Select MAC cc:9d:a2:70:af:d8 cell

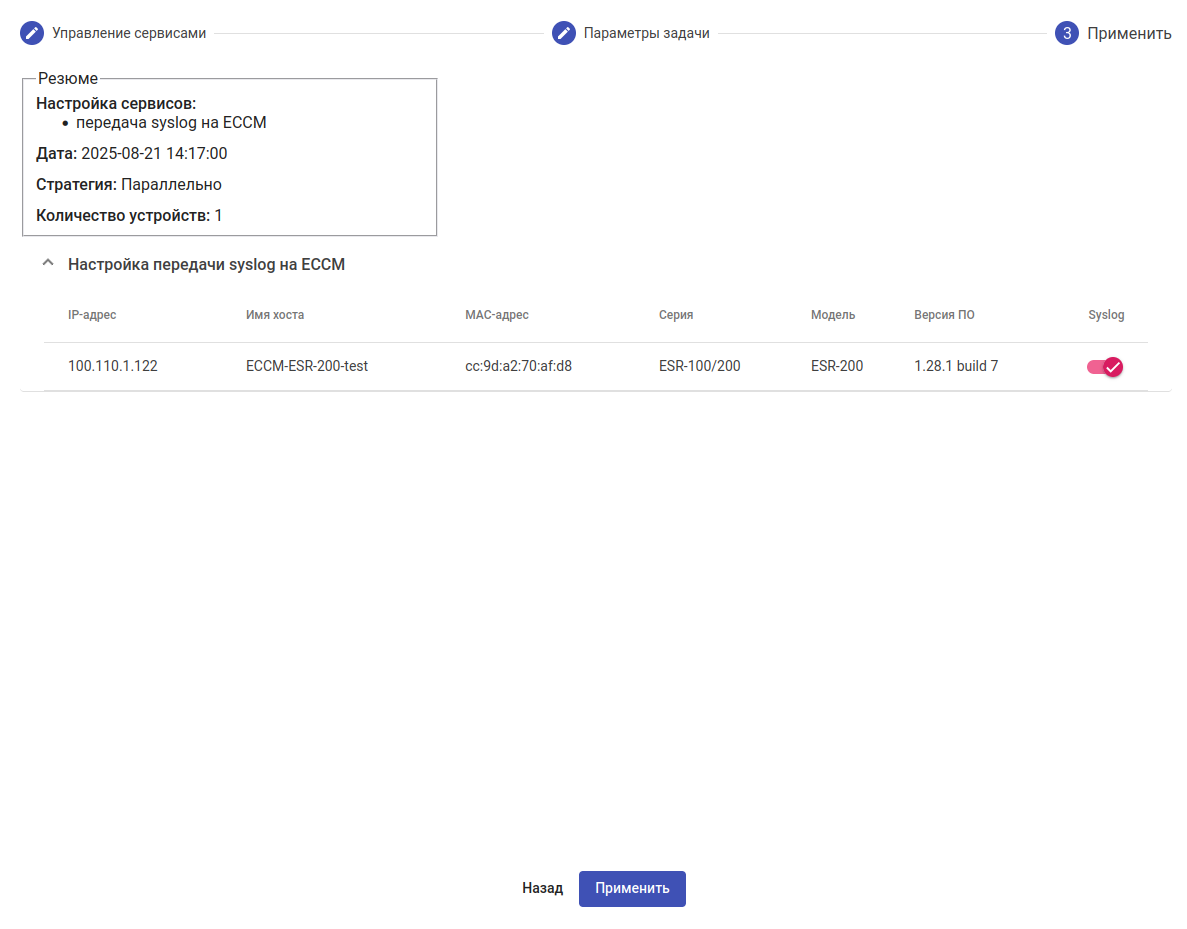tap(519, 366)
